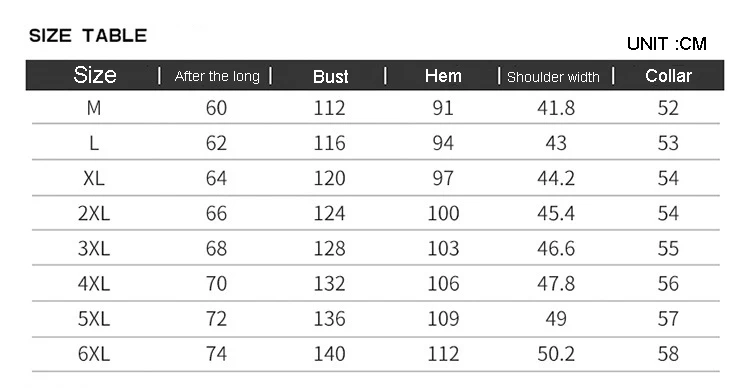Click hem value 91 for M

pyautogui.click(x=443, y=108)
